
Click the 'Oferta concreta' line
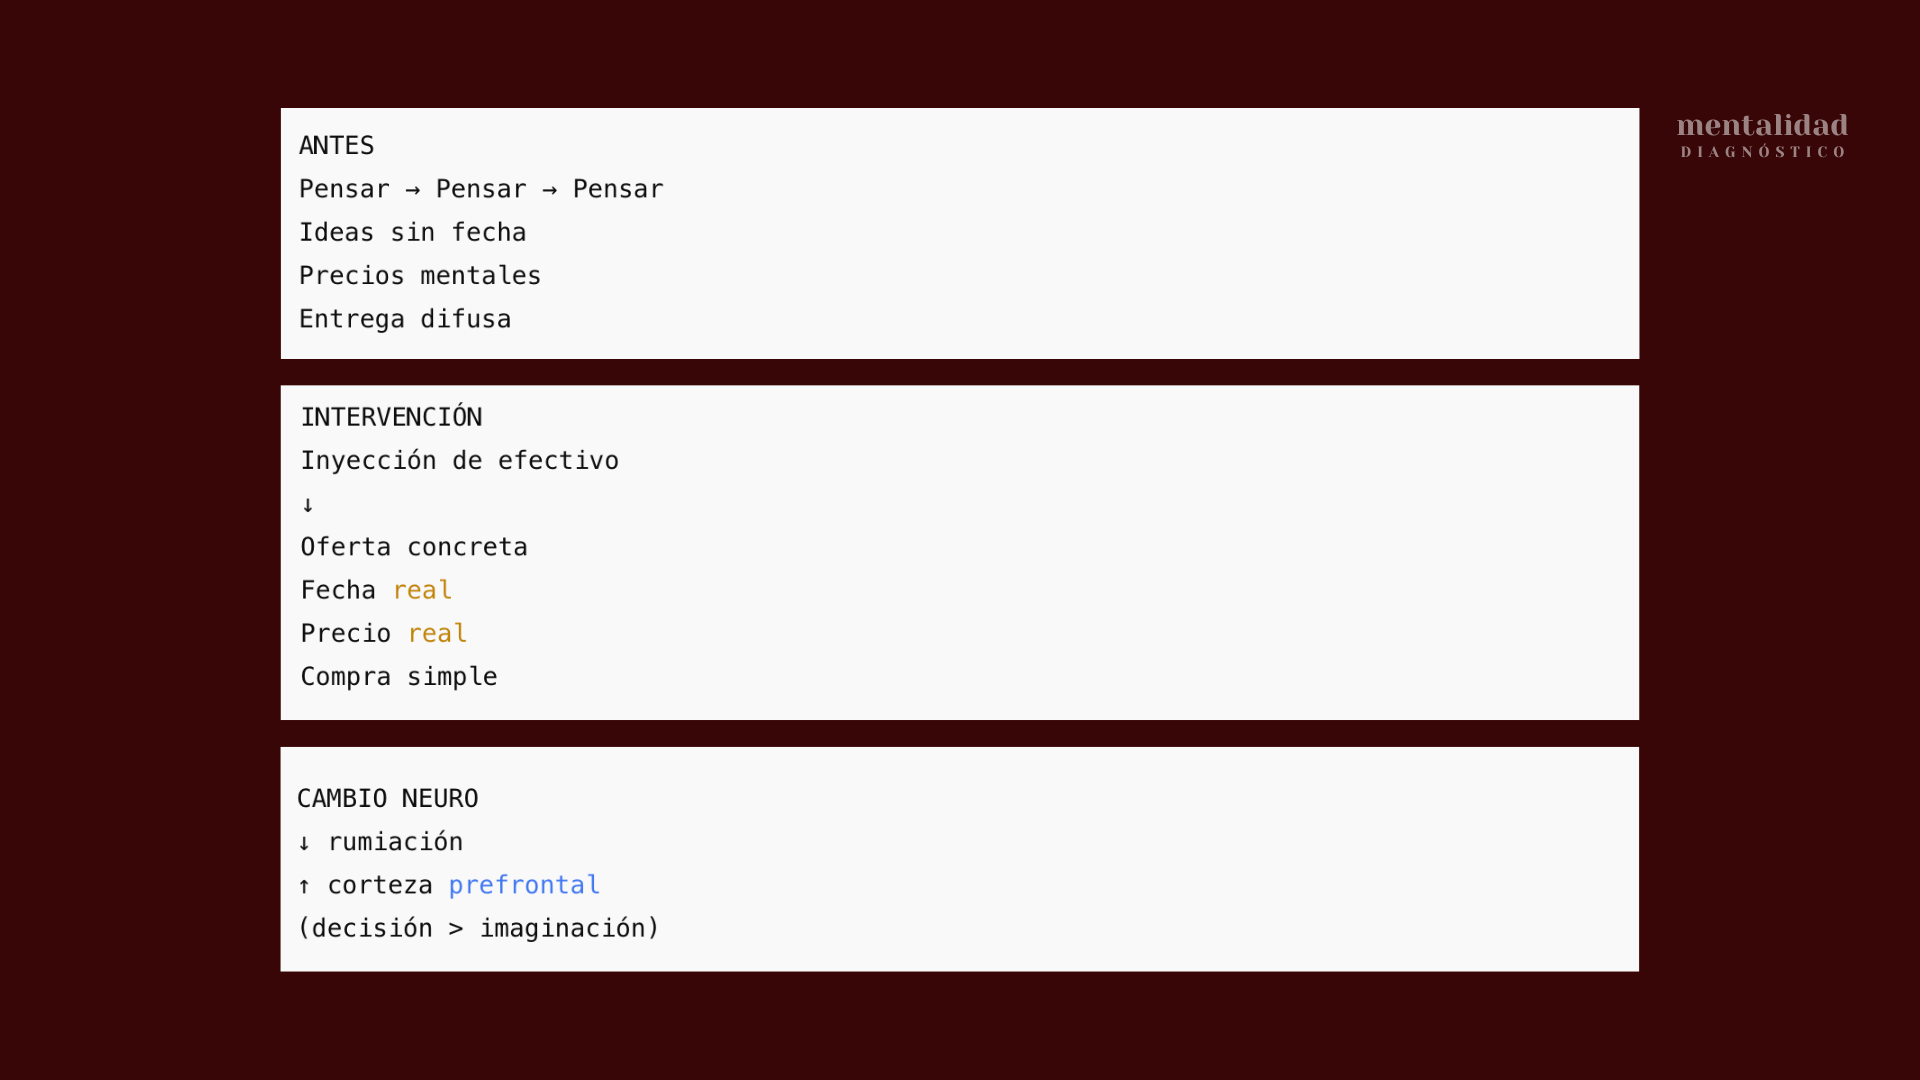pyautogui.click(x=414, y=547)
